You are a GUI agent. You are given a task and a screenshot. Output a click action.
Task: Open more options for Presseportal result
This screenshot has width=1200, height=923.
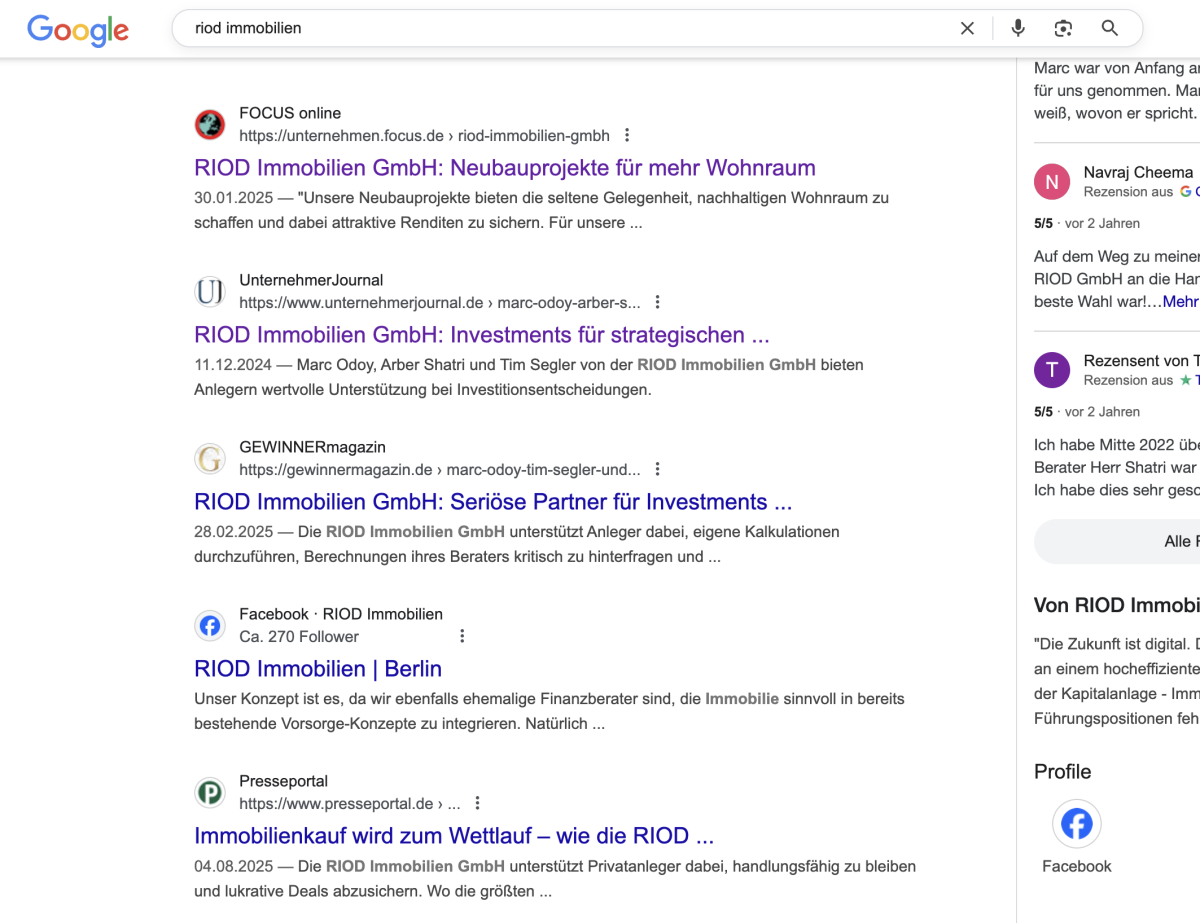coord(477,803)
